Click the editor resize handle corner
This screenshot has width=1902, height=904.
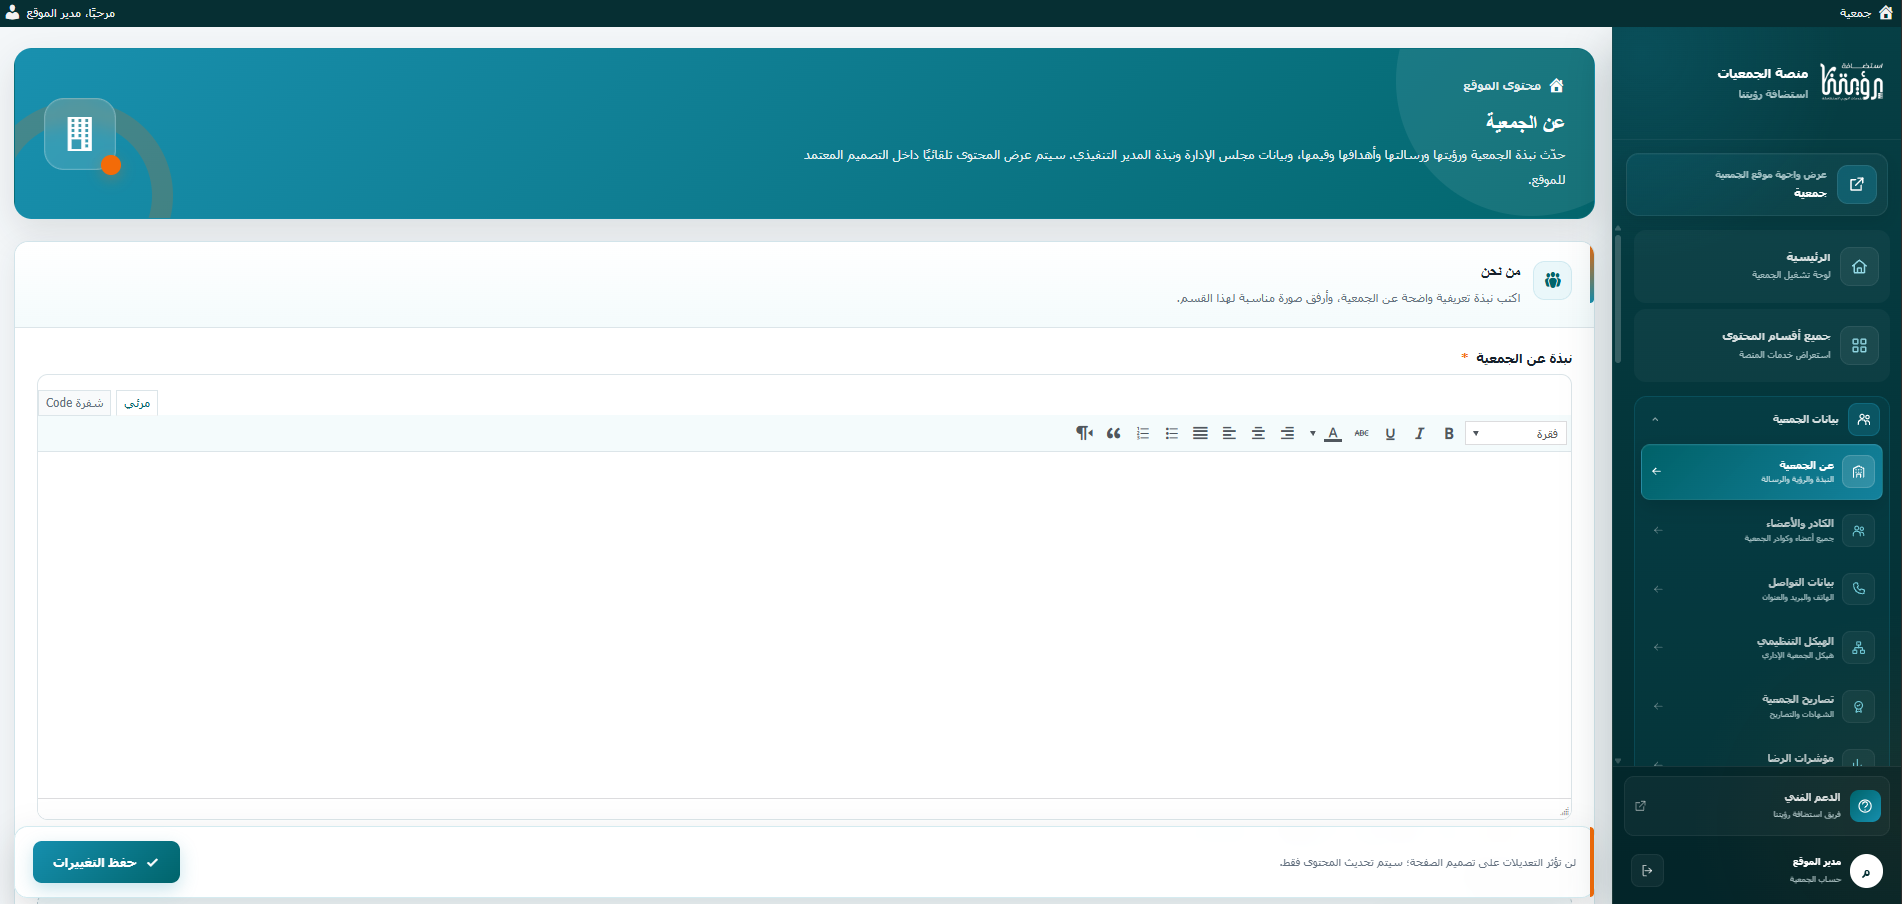coord(1564,811)
